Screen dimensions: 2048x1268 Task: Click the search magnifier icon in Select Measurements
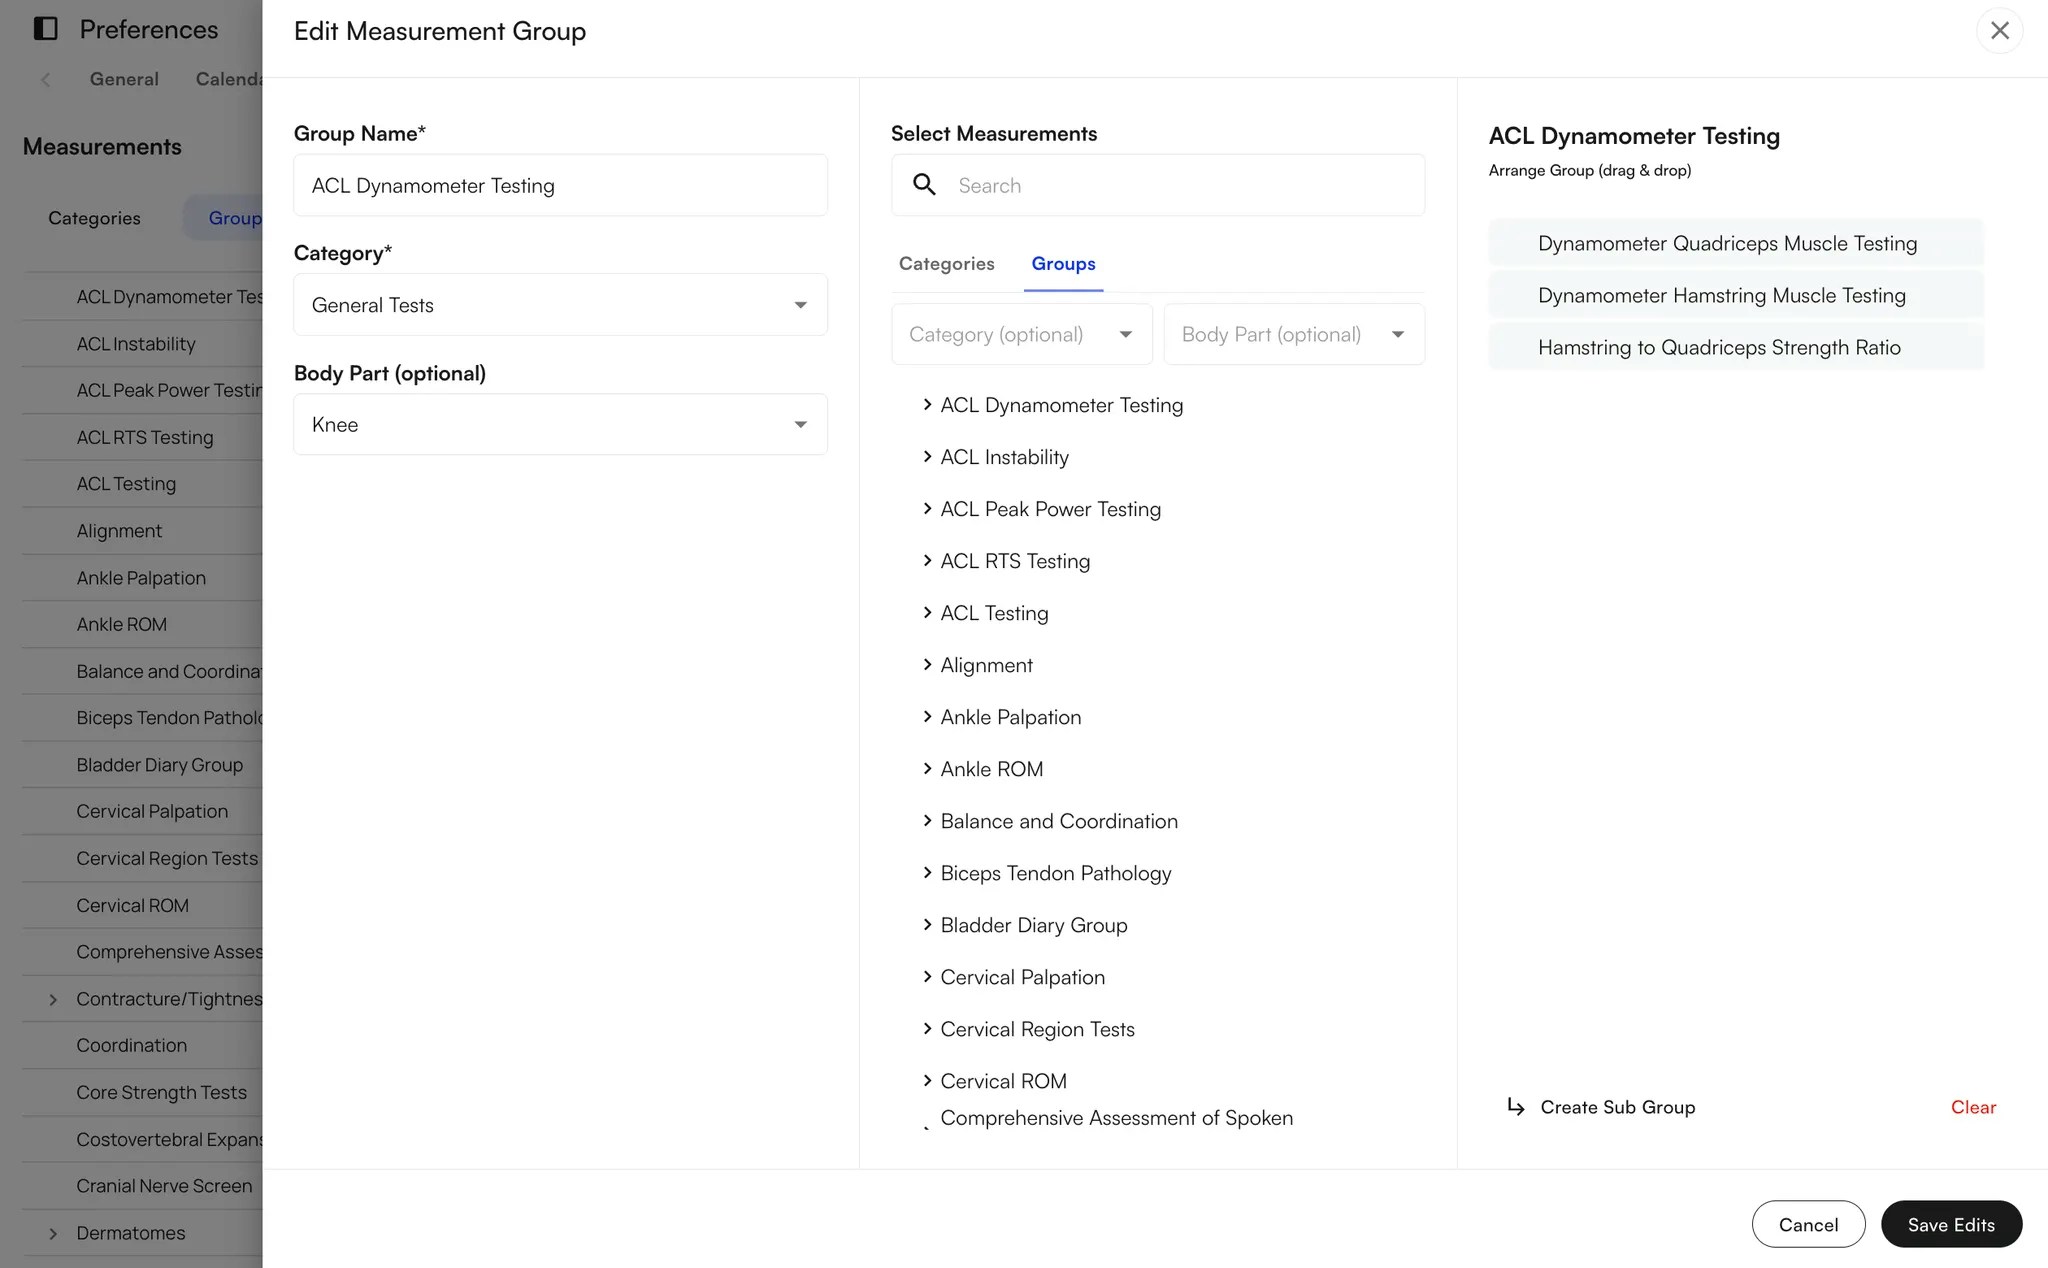point(924,185)
